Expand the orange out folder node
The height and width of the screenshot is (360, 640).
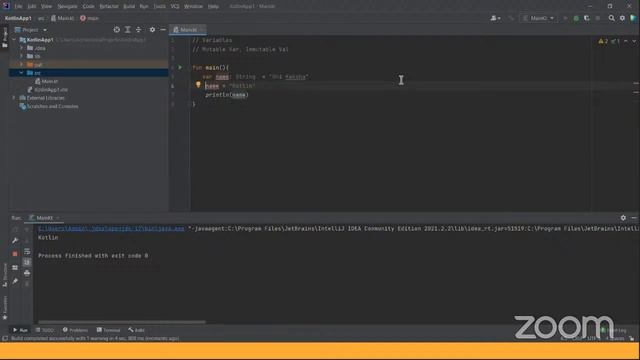(22, 64)
